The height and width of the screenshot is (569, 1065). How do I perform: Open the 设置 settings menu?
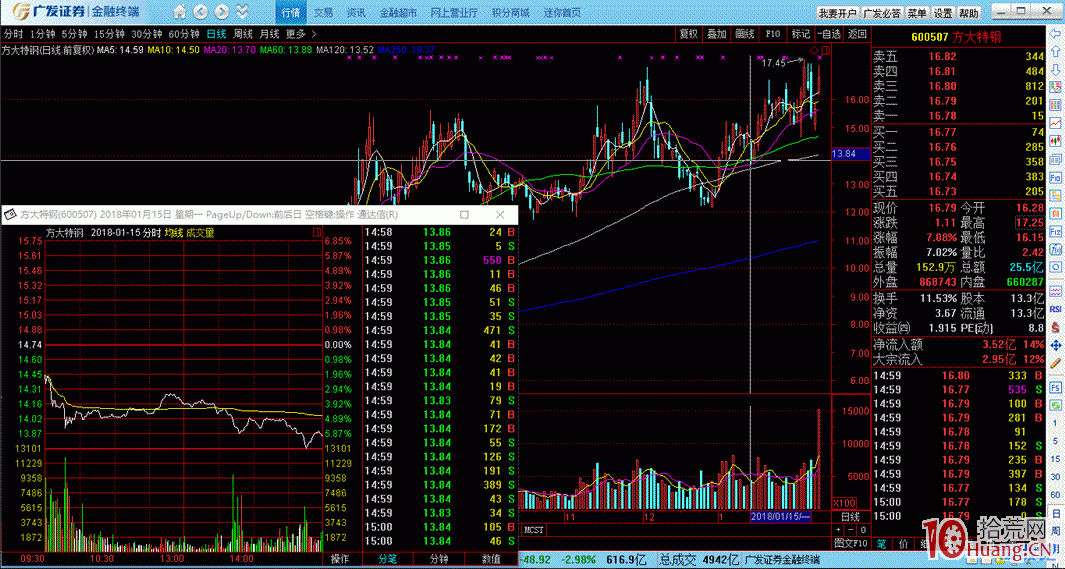(943, 13)
